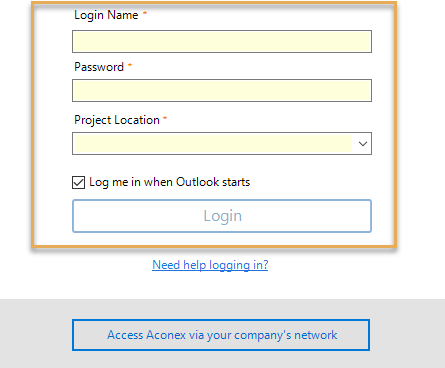Image resolution: width=445 pixels, height=368 pixels.
Task: Click the required asterisk beside Project Location
Action: (165, 118)
